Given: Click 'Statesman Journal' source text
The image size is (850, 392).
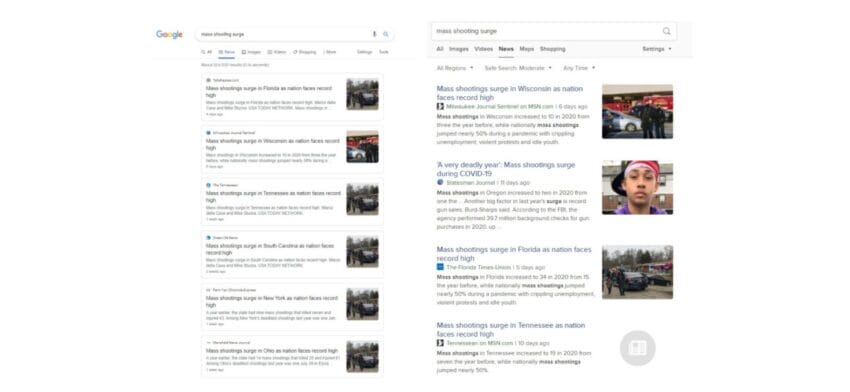Looking at the screenshot, I should (x=471, y=183).
